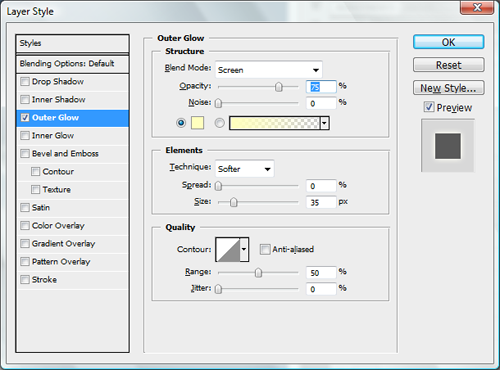500x370 pixels.
Task: Enable the Gradient Overlay checkbox
Action: coord(25,244)
